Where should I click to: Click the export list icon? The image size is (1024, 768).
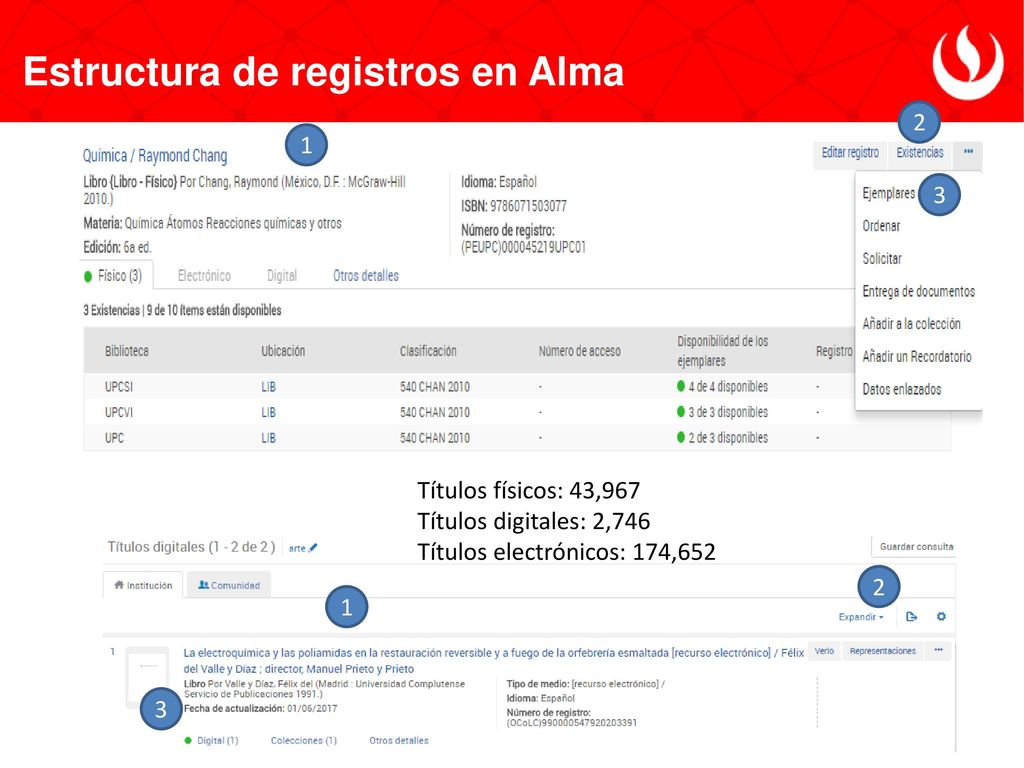(912, 616)
